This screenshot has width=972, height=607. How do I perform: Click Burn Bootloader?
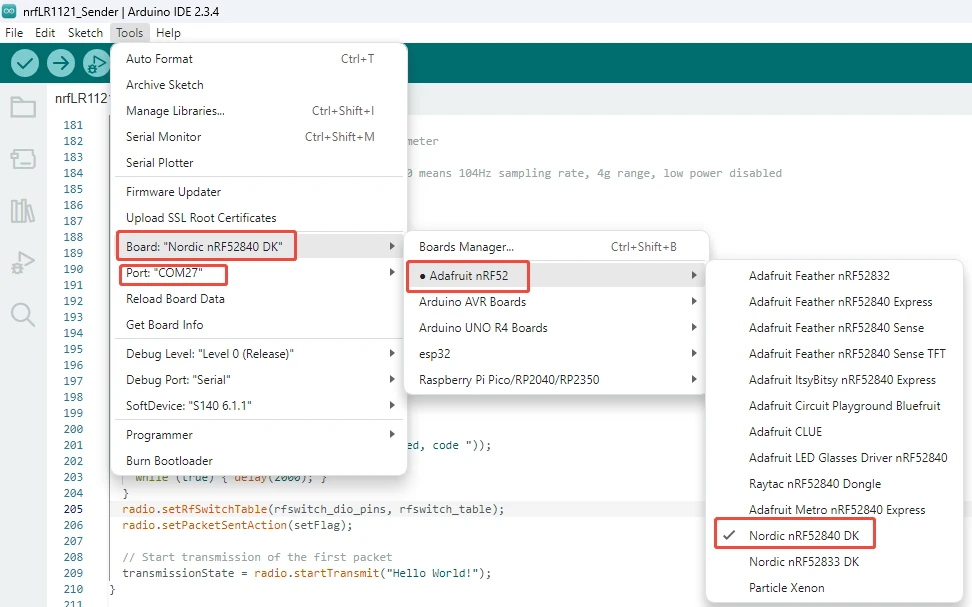pos(169,461)
